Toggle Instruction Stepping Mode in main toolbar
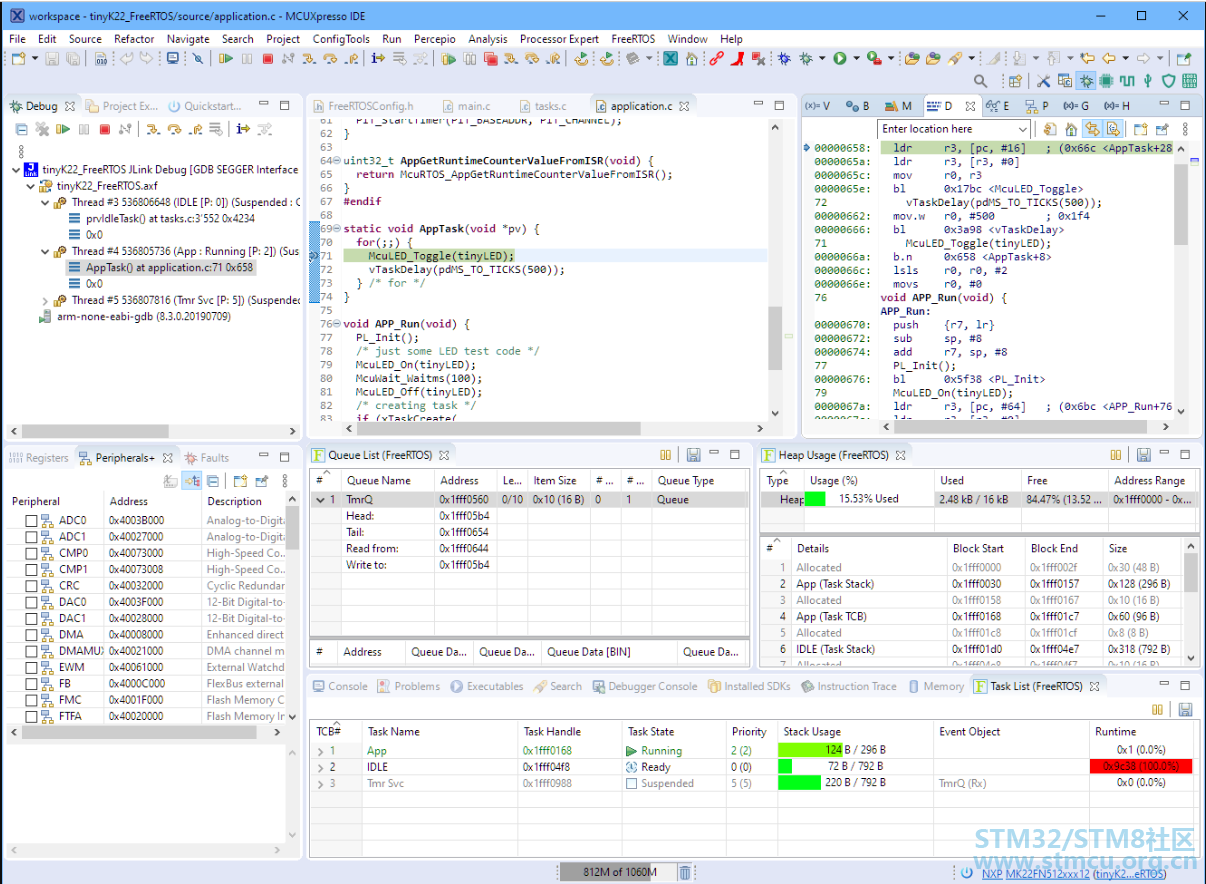The width and height of the screenshot is (1206, 884). [x=378, y=58]
